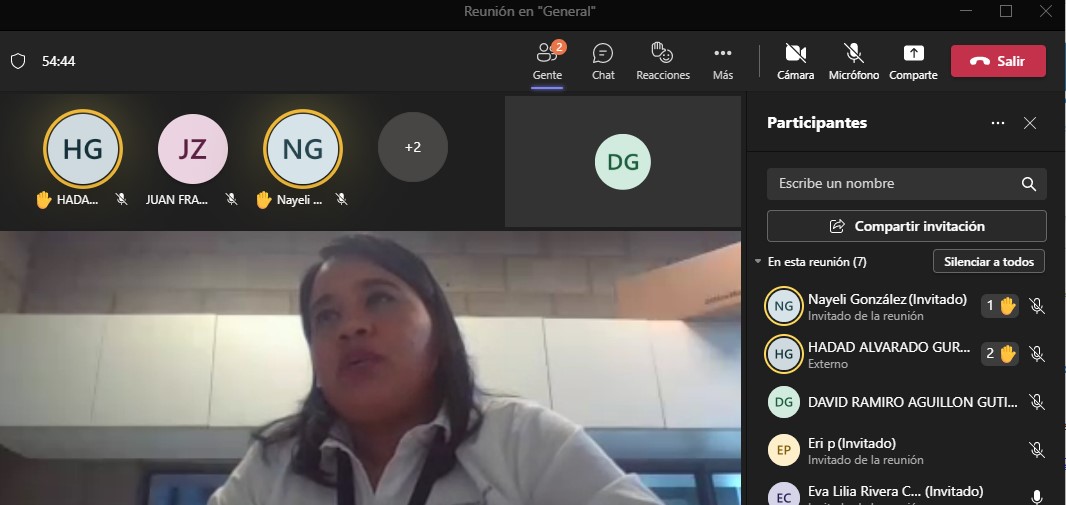Show the +2 additional participants

[x=413, y=147]
